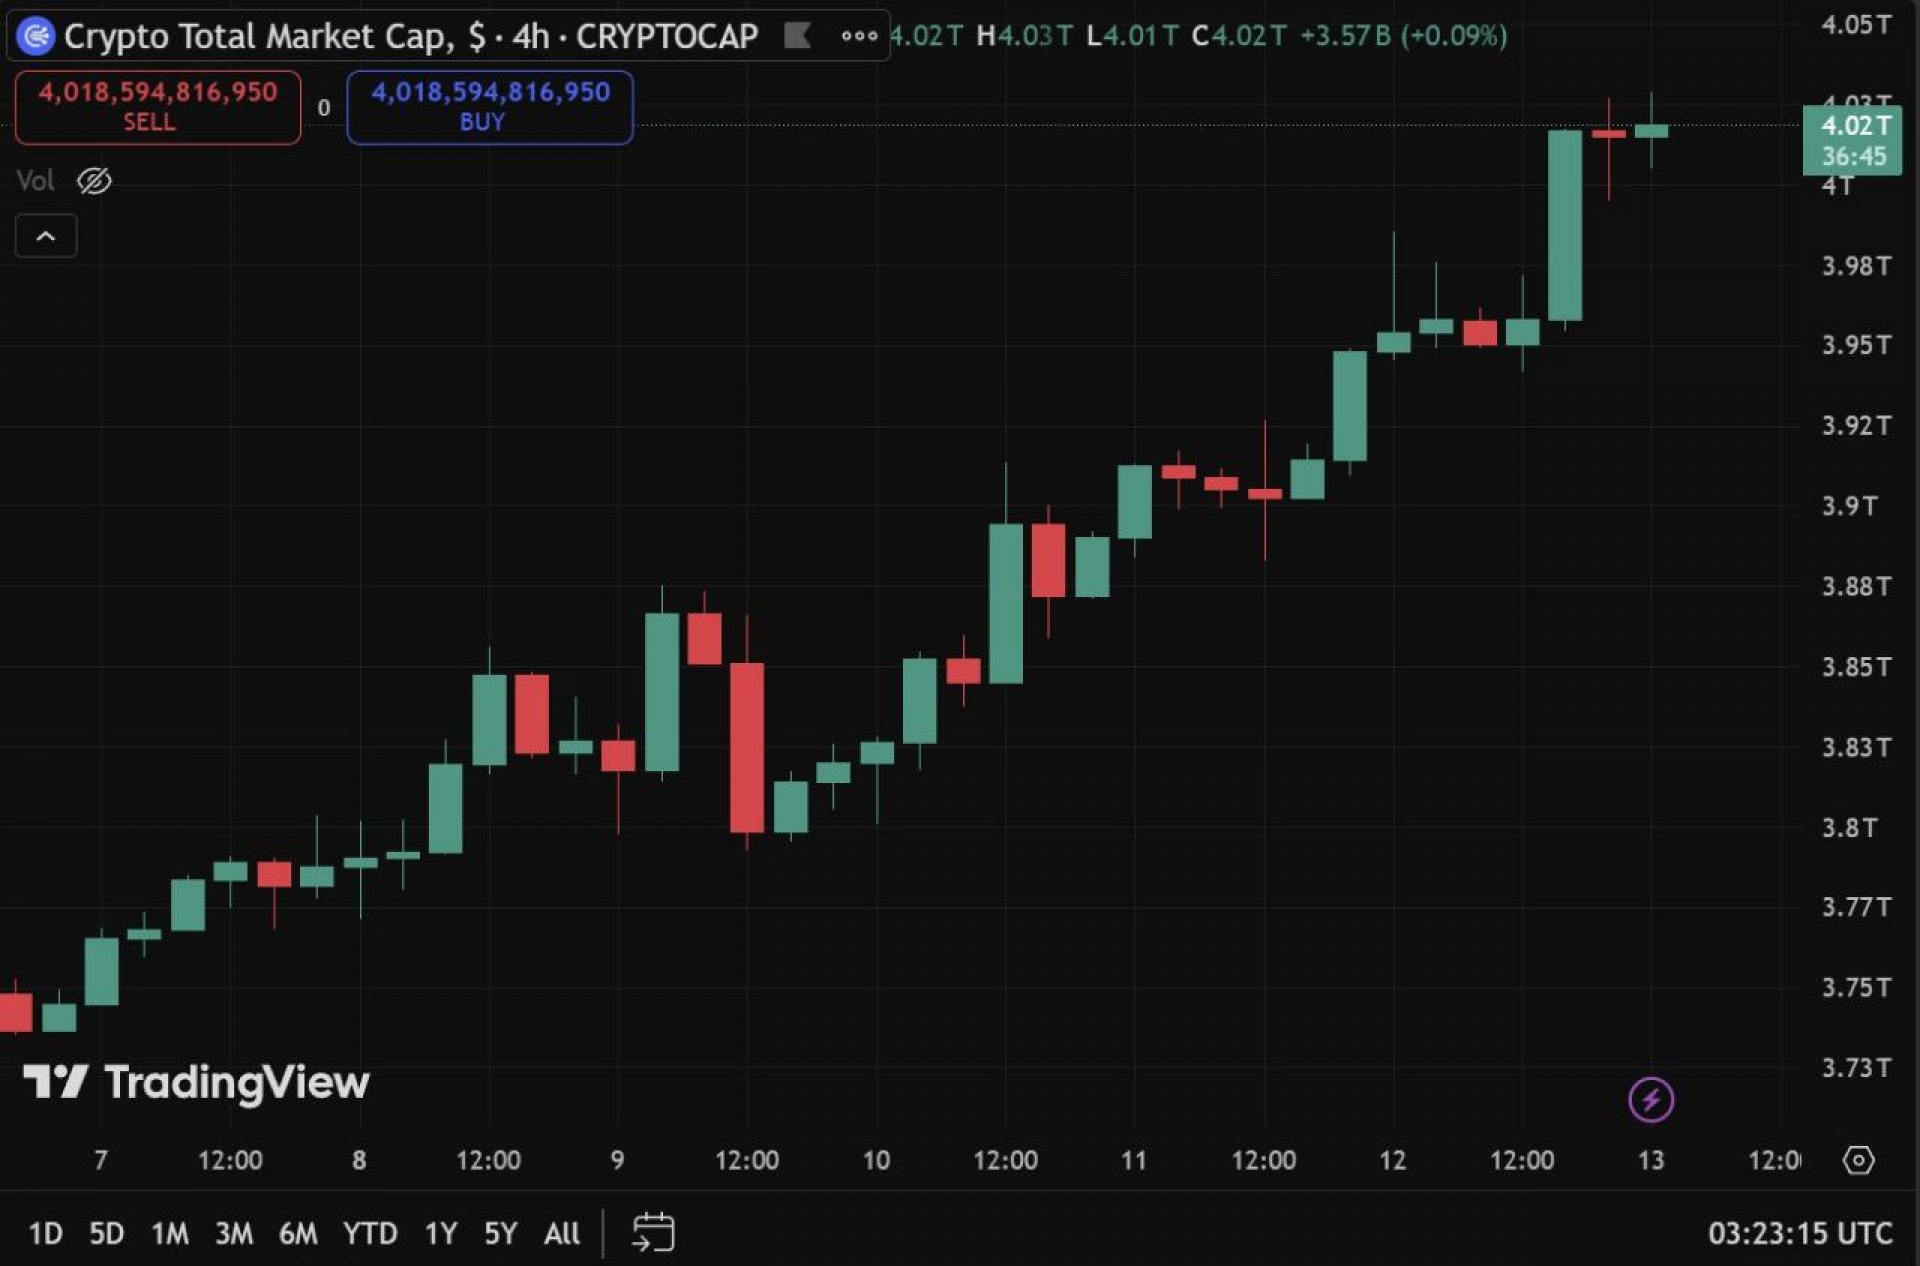Select the 5D time range

click(x=106, y=1233)
